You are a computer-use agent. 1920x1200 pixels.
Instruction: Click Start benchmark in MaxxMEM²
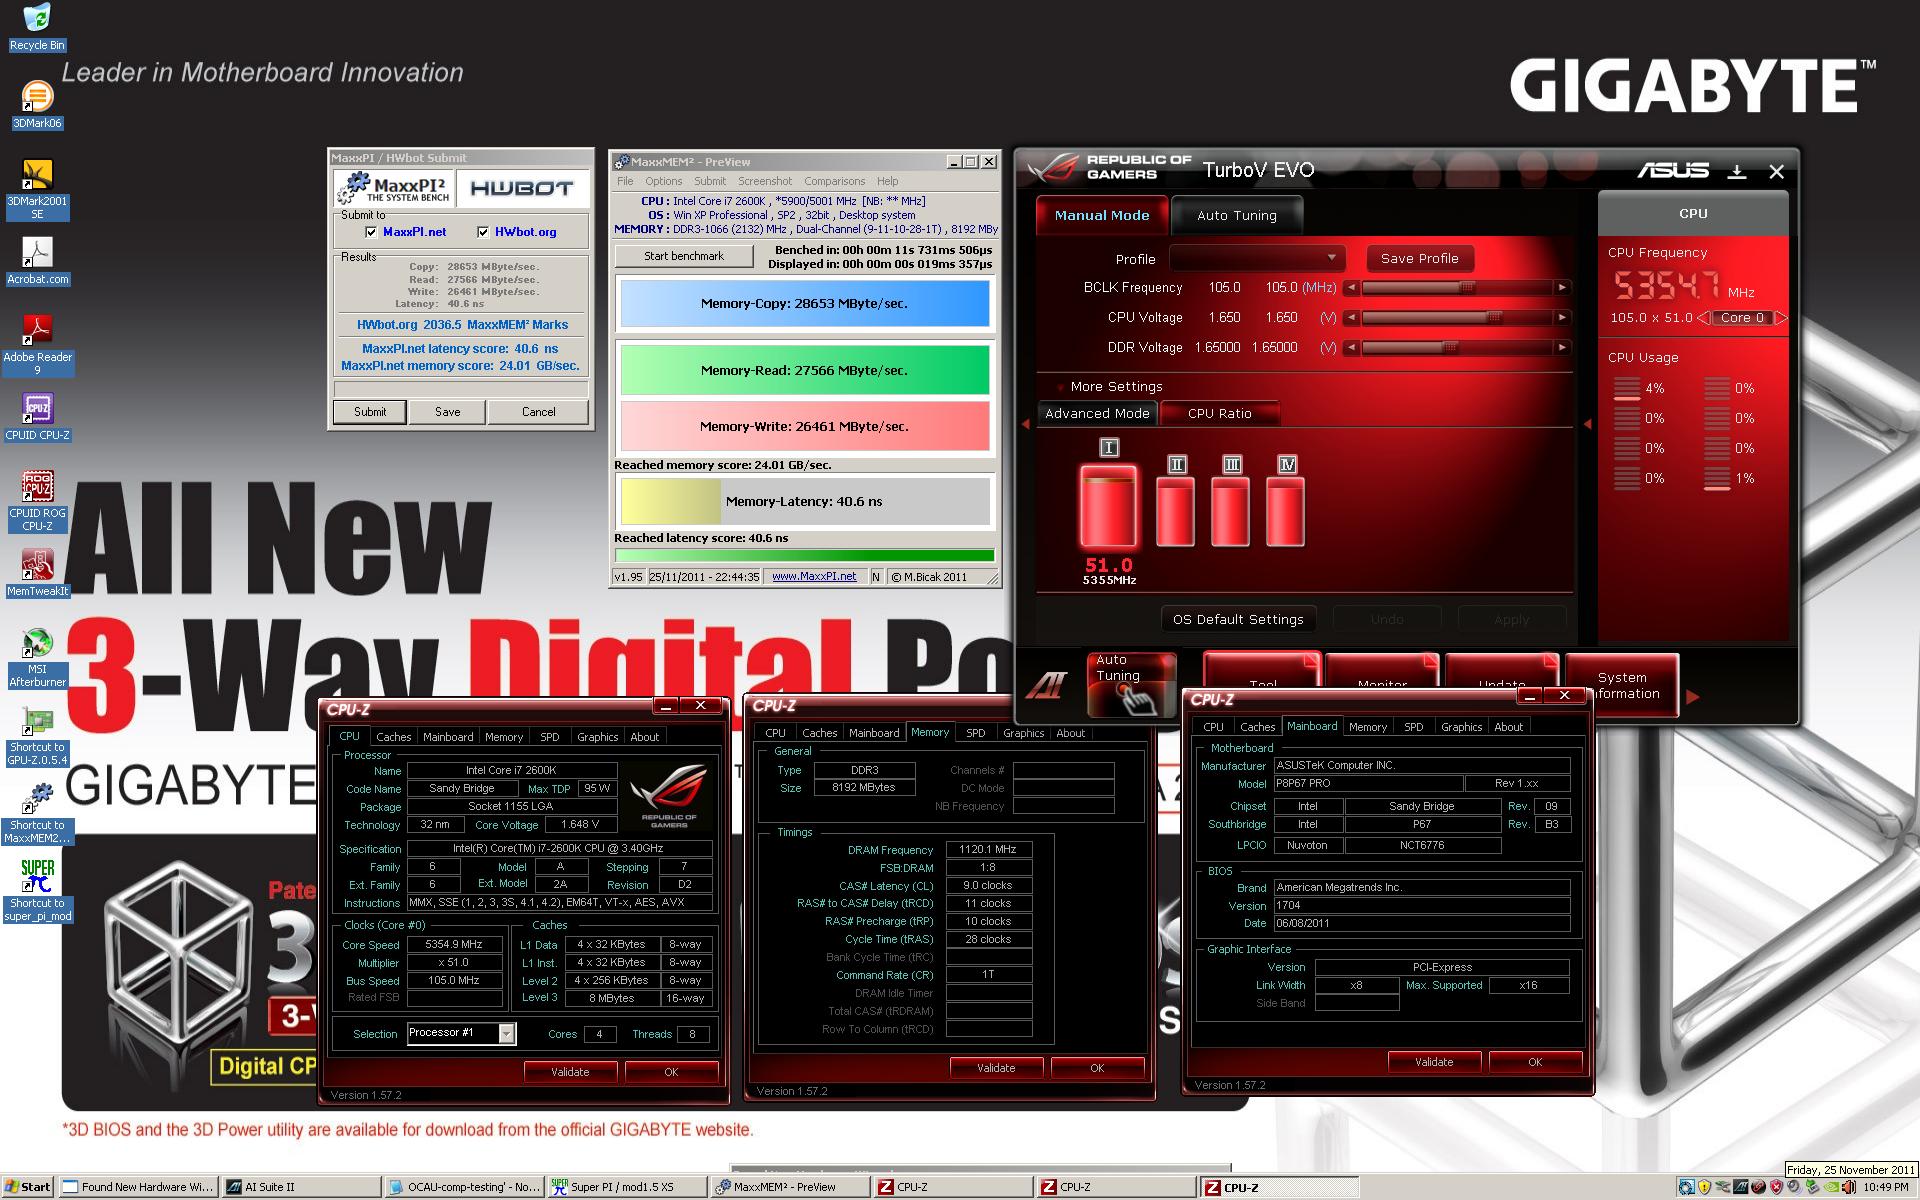(683, 256)
